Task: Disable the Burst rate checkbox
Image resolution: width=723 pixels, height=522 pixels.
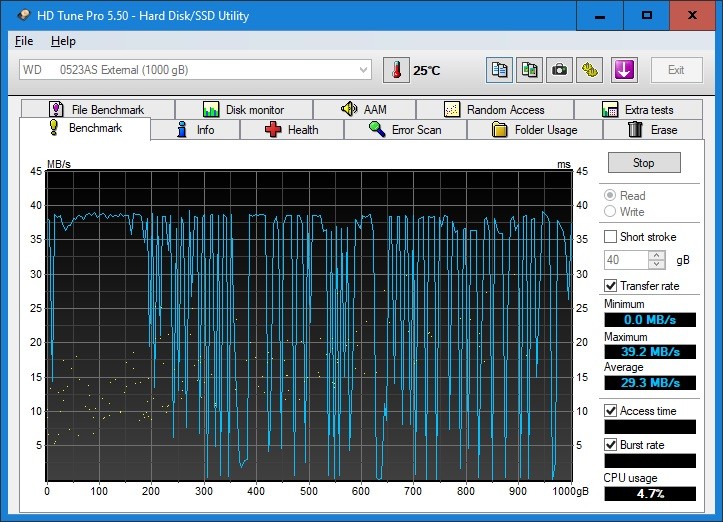Action: (610, 445)
